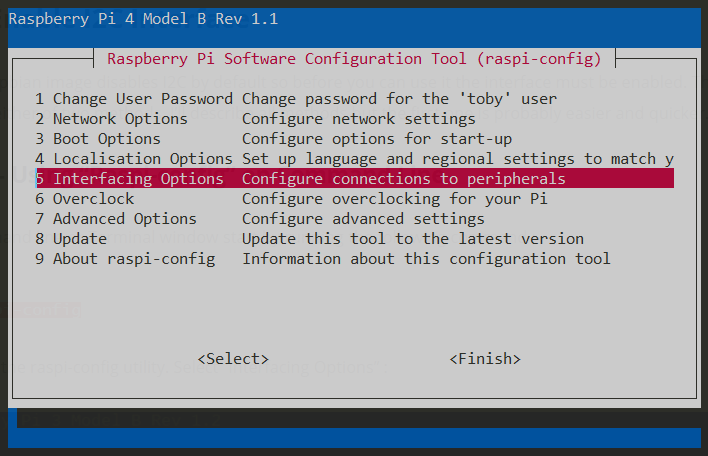The height and width of the screenshot is (456, 708).
Task: Click the 'Configure overclocking for your Pi' description
Action: pyautogui.click(x=395, y=199)
